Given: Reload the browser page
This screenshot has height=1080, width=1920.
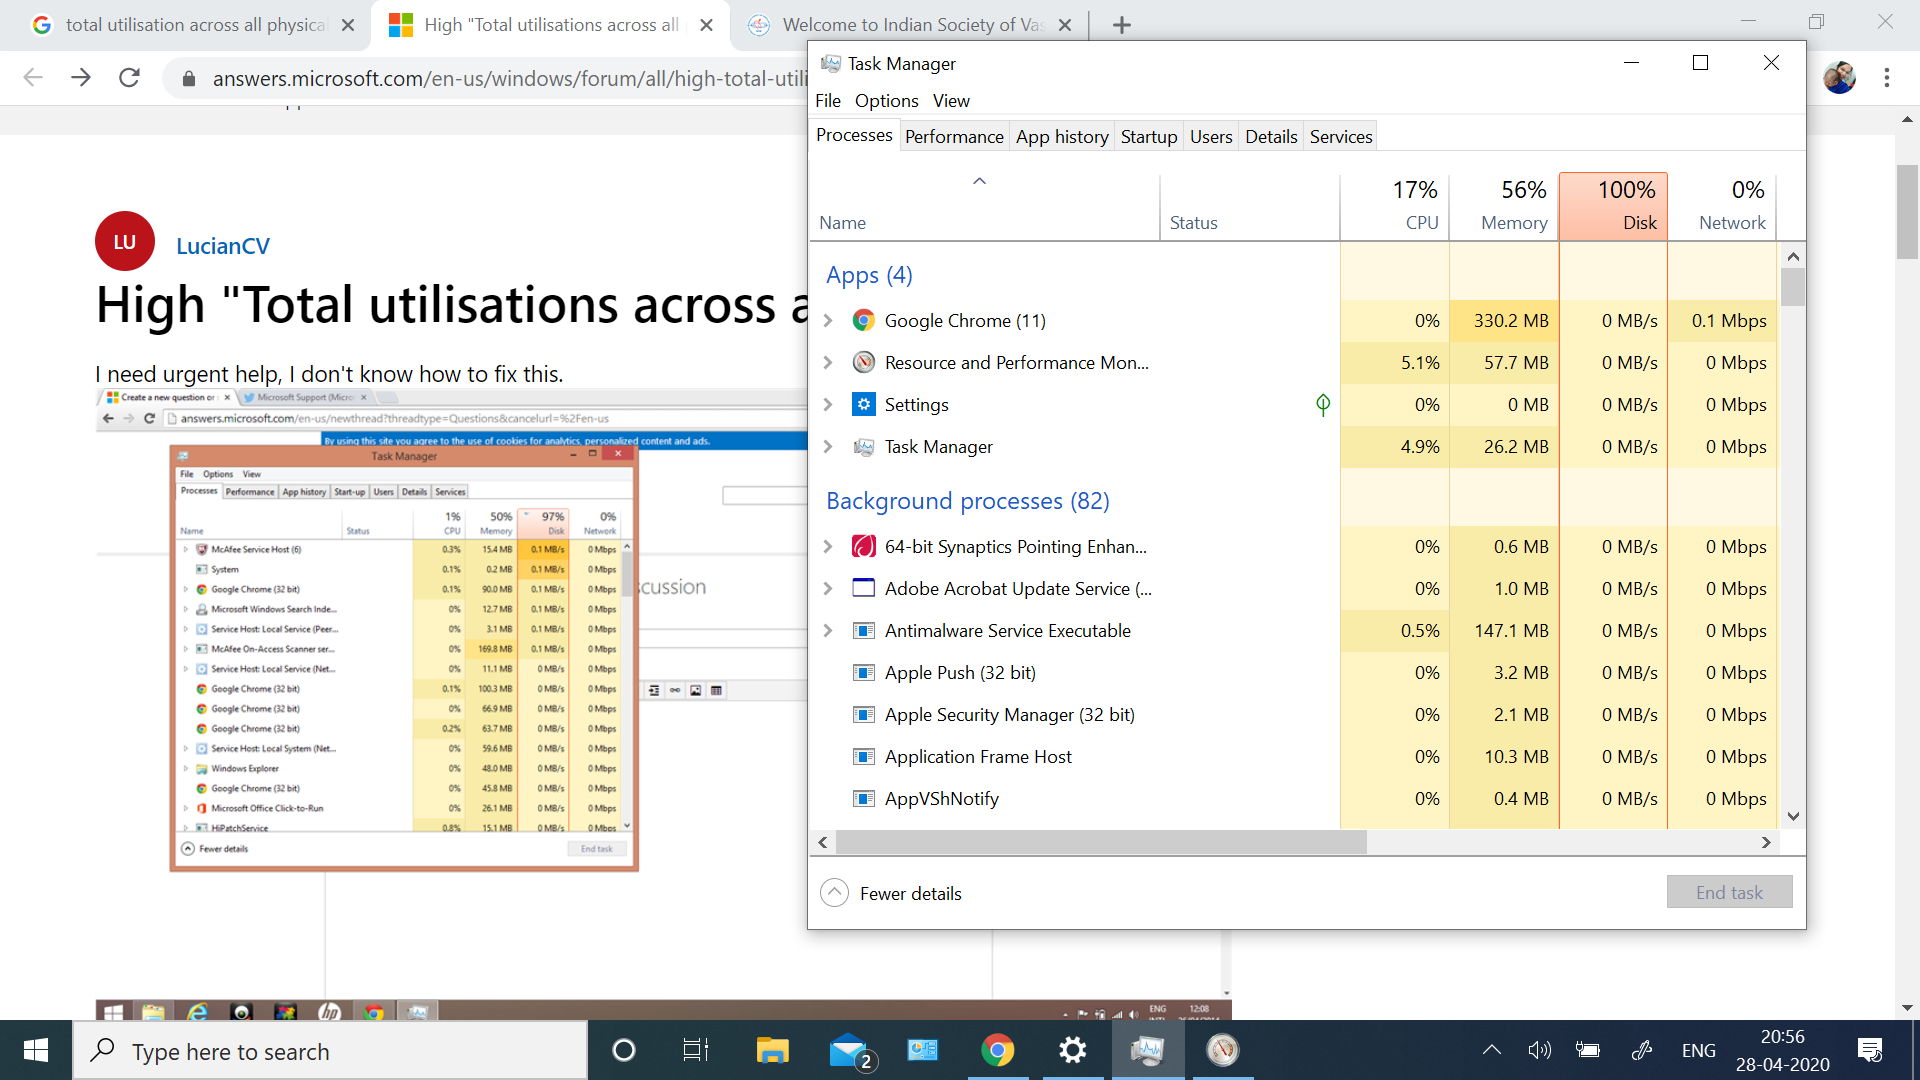Looking at the screenshot, I should (129, 78).
